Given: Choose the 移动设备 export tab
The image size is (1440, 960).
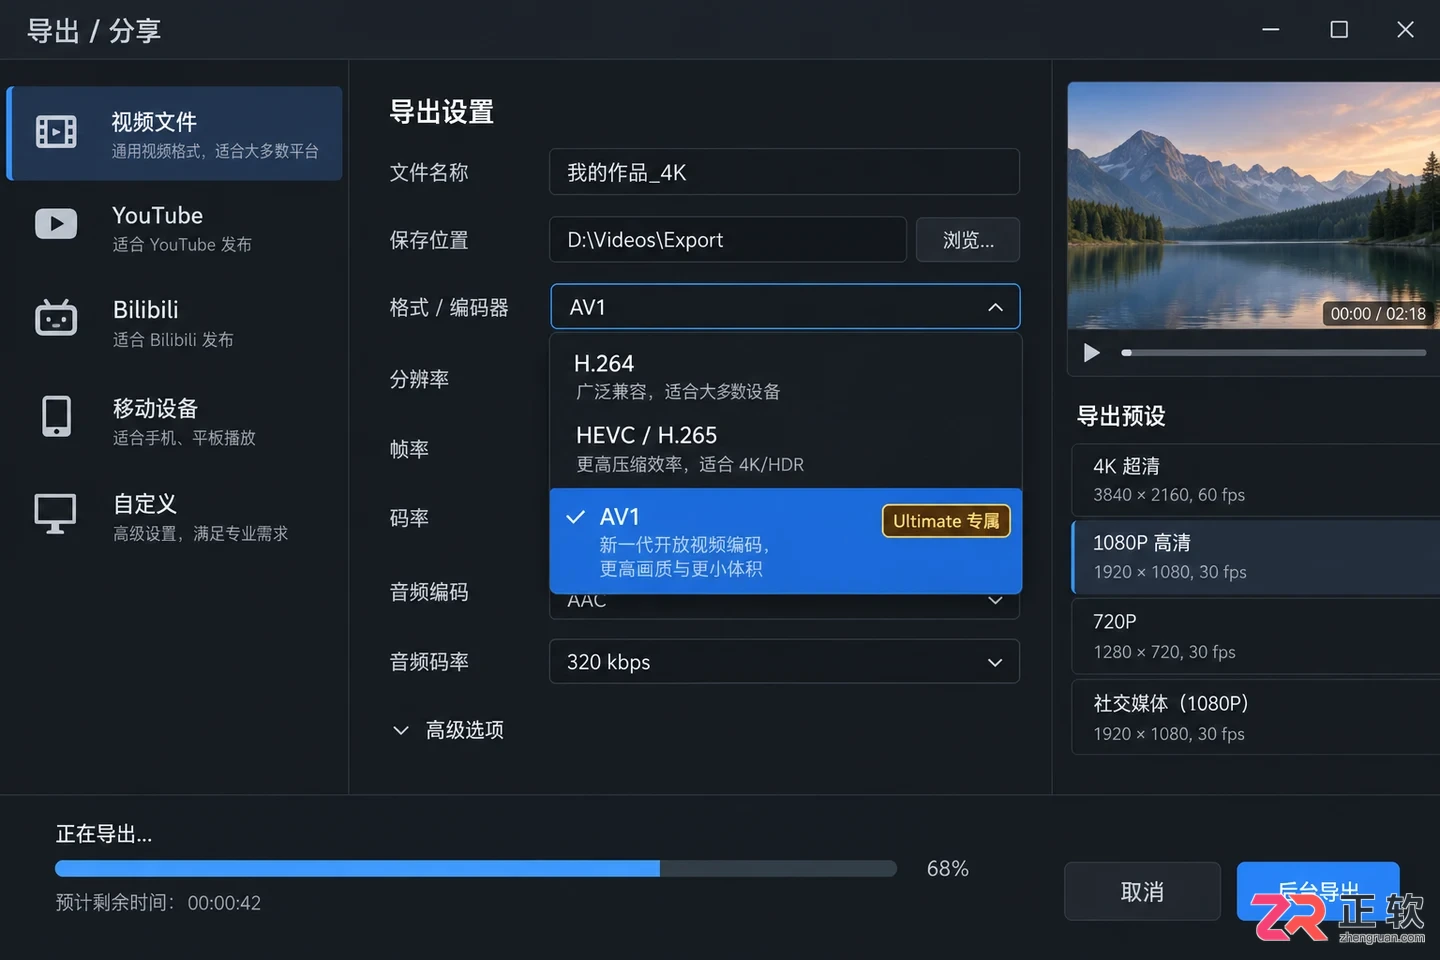Looking at the screenshot, I should point(174,420).
